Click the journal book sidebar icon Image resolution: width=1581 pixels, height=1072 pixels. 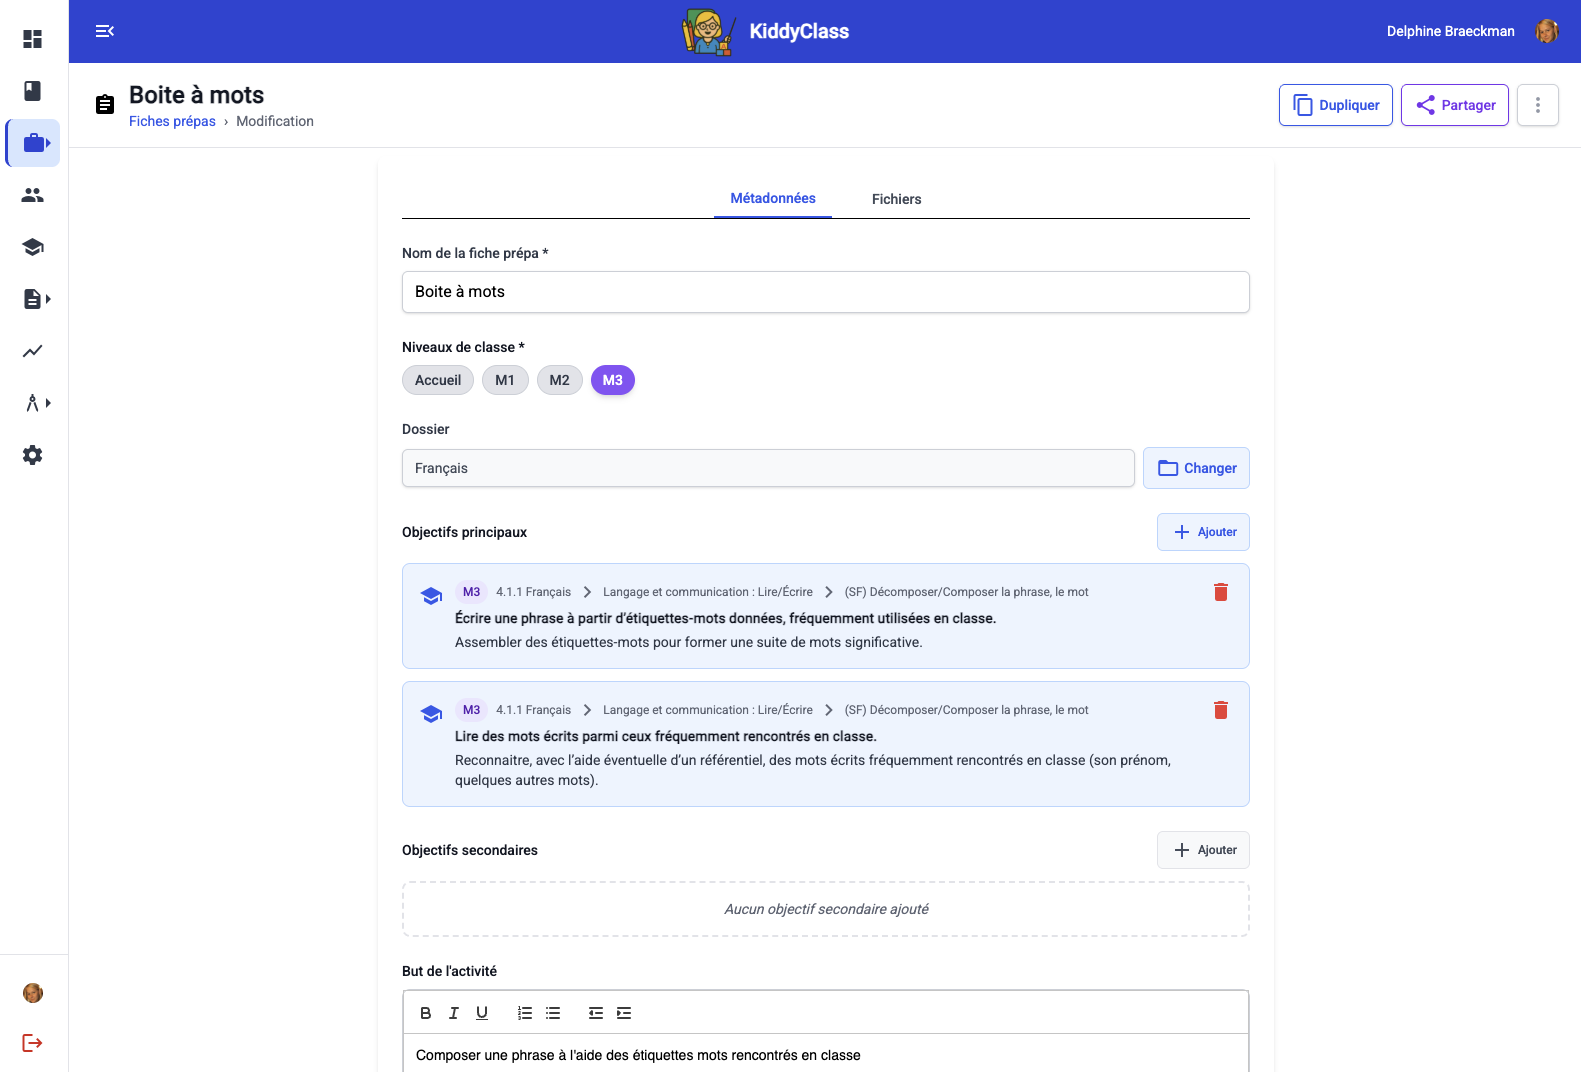pyautogui.click(x=33, y=91)
